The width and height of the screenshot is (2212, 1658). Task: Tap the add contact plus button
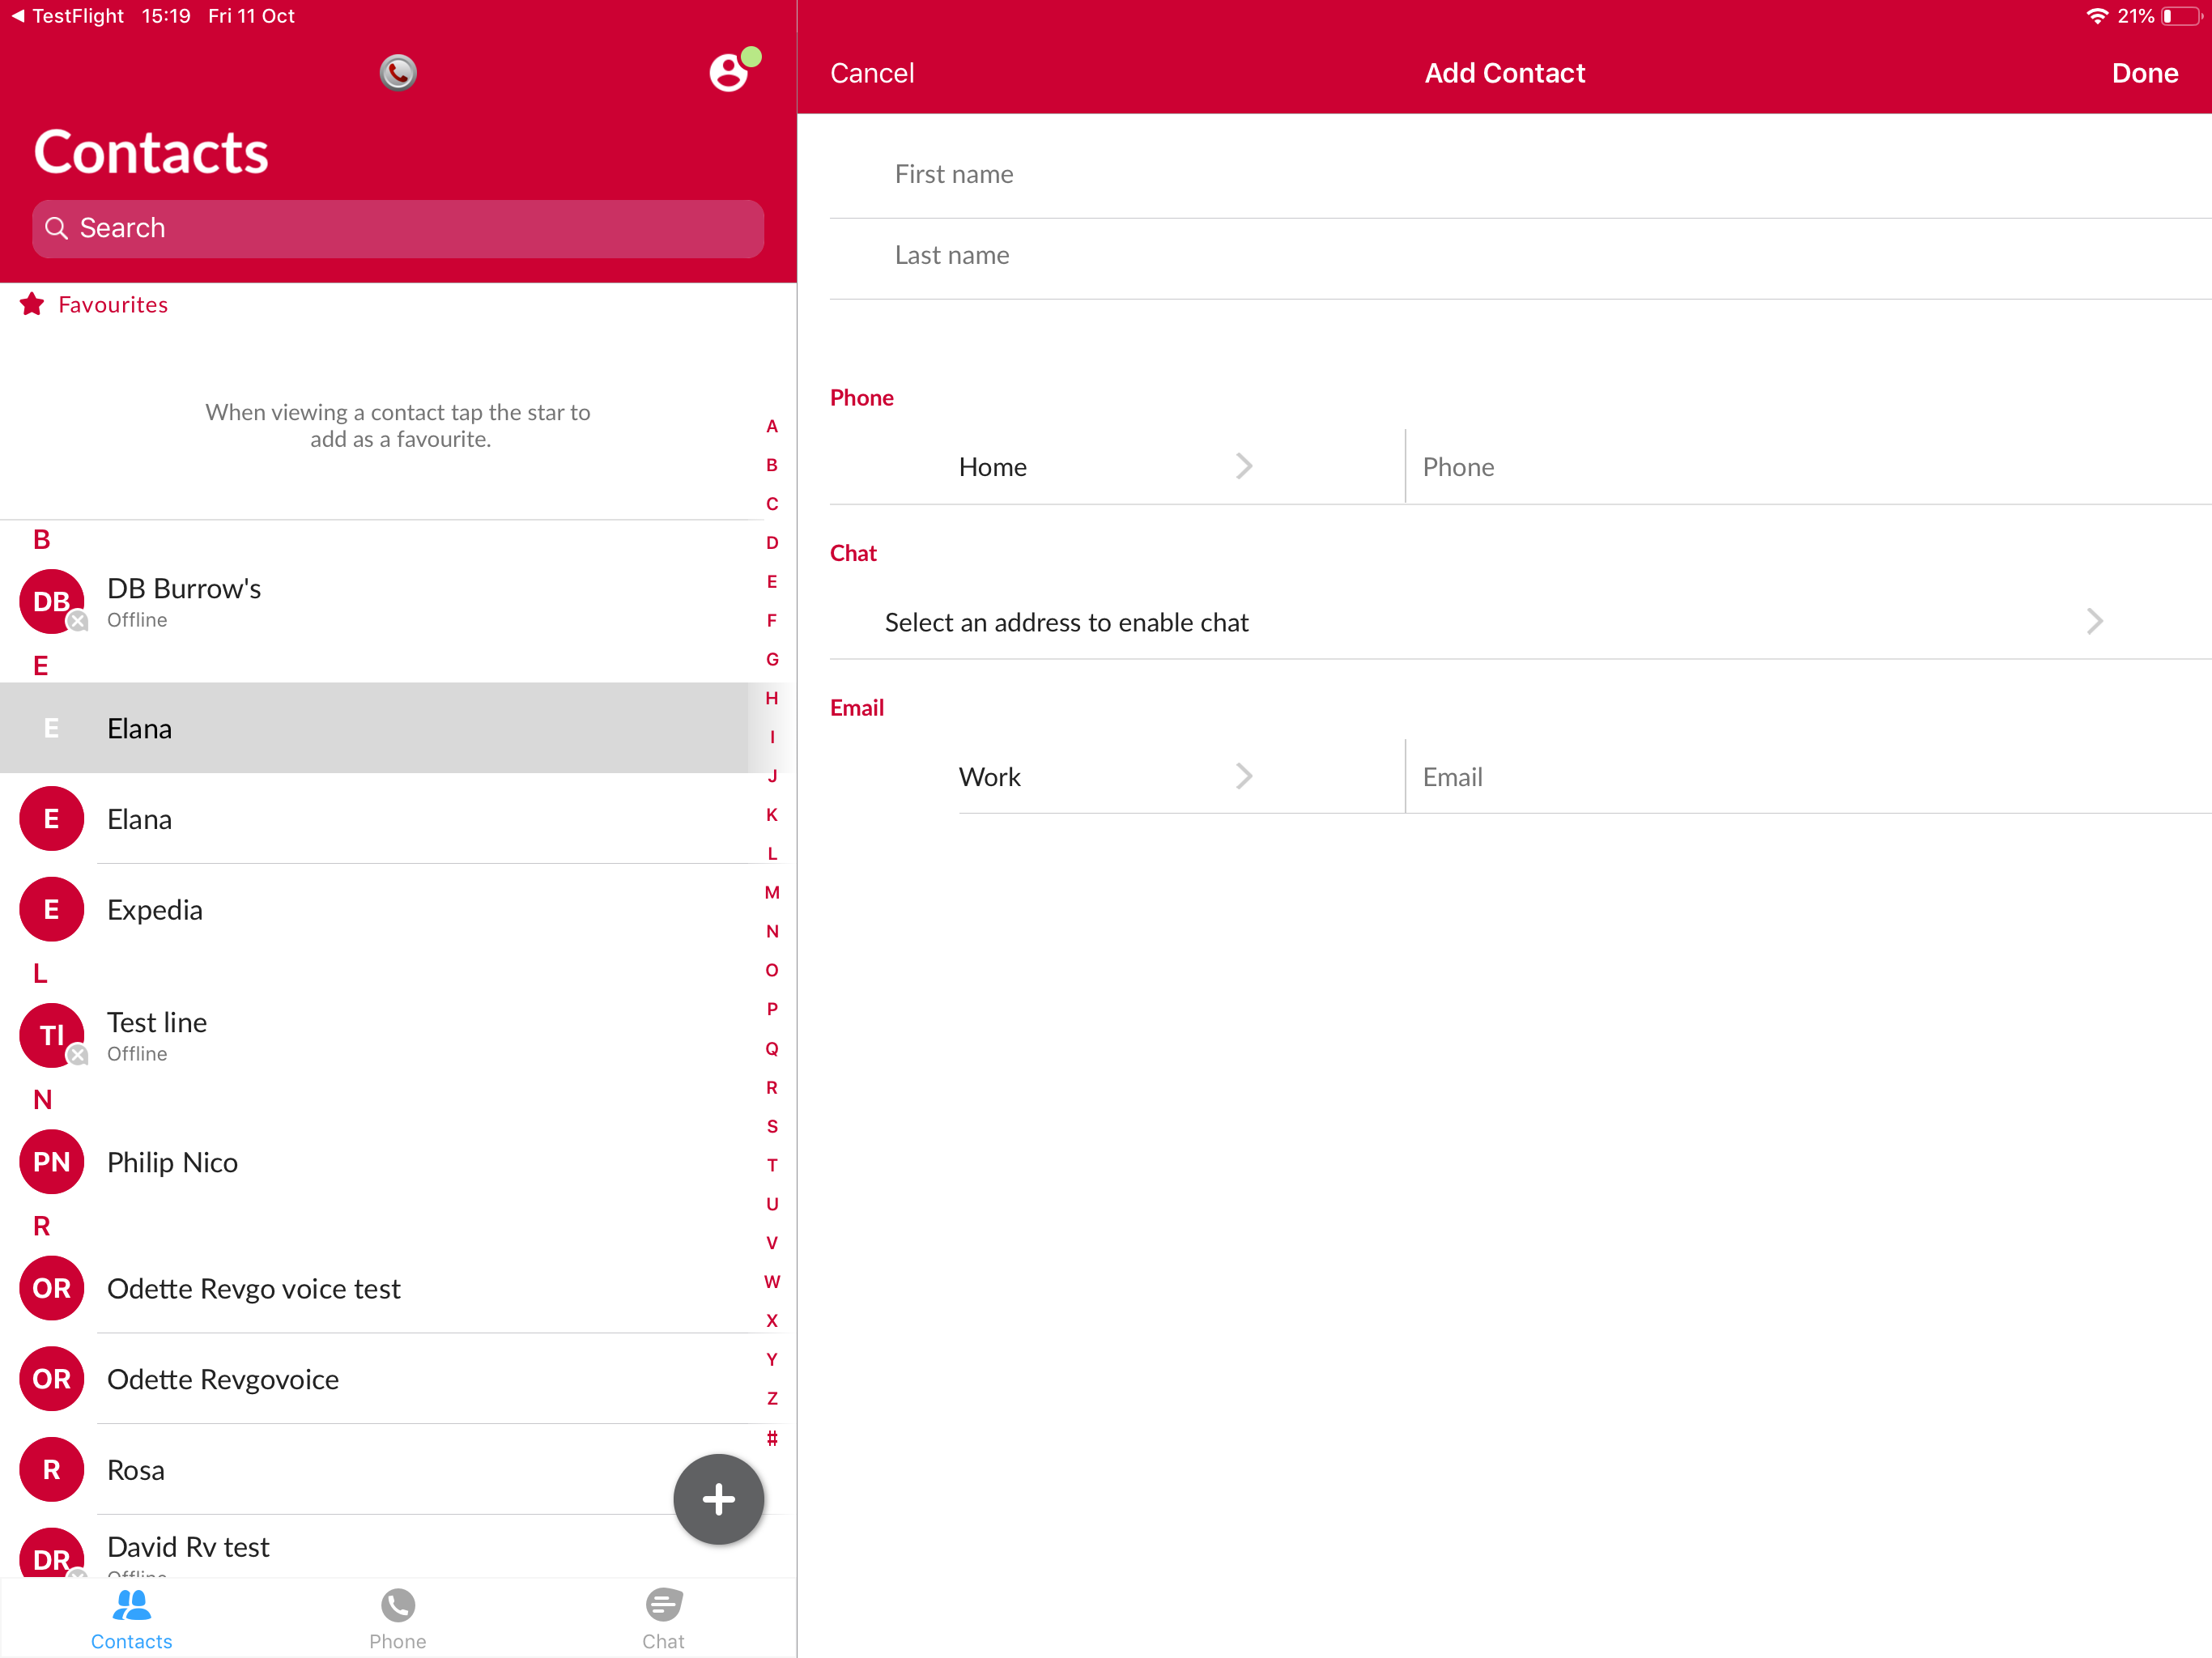pyautogui.click(x=718, y=1498)
